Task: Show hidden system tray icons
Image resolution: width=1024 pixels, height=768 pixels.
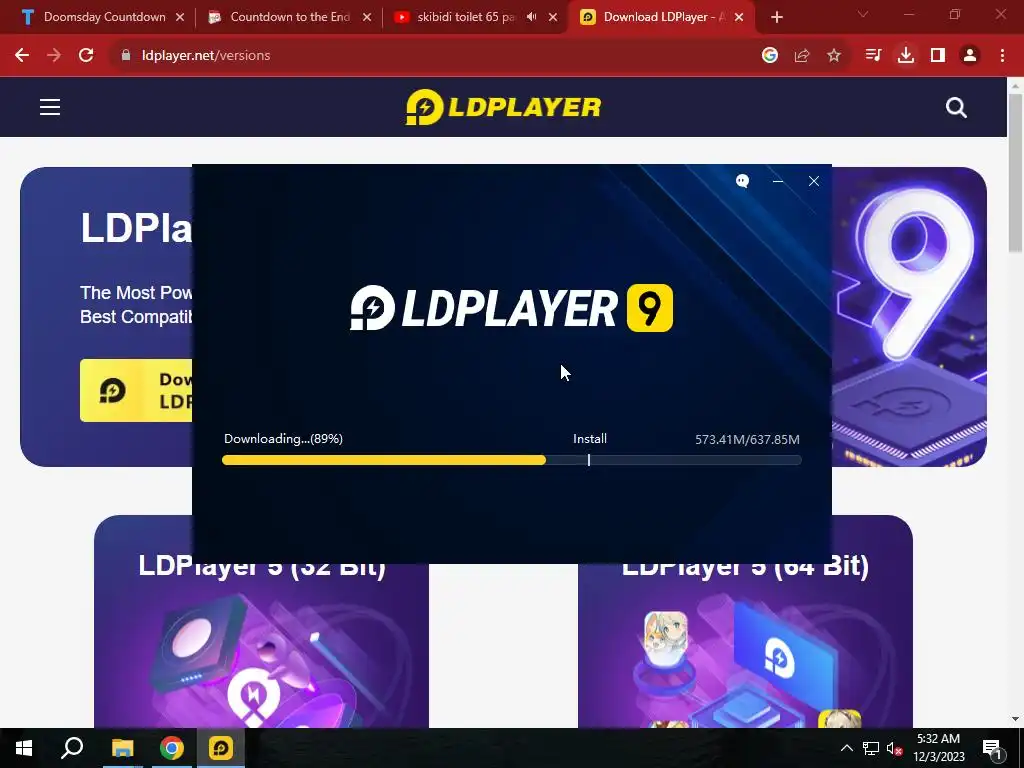Action: (846, 748)
